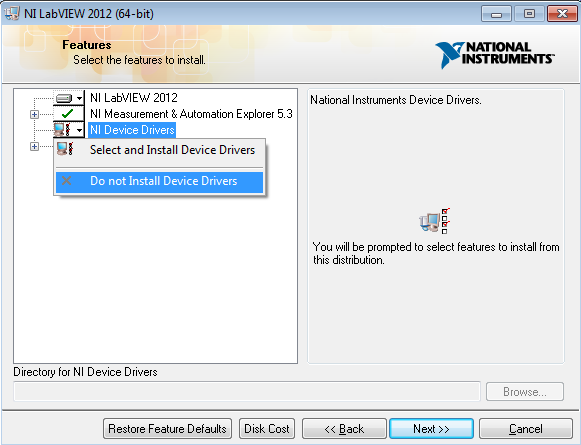581x445 pixels.
Task: Click computer icon beside Select and Install
Action: click(x=65, y=149)
